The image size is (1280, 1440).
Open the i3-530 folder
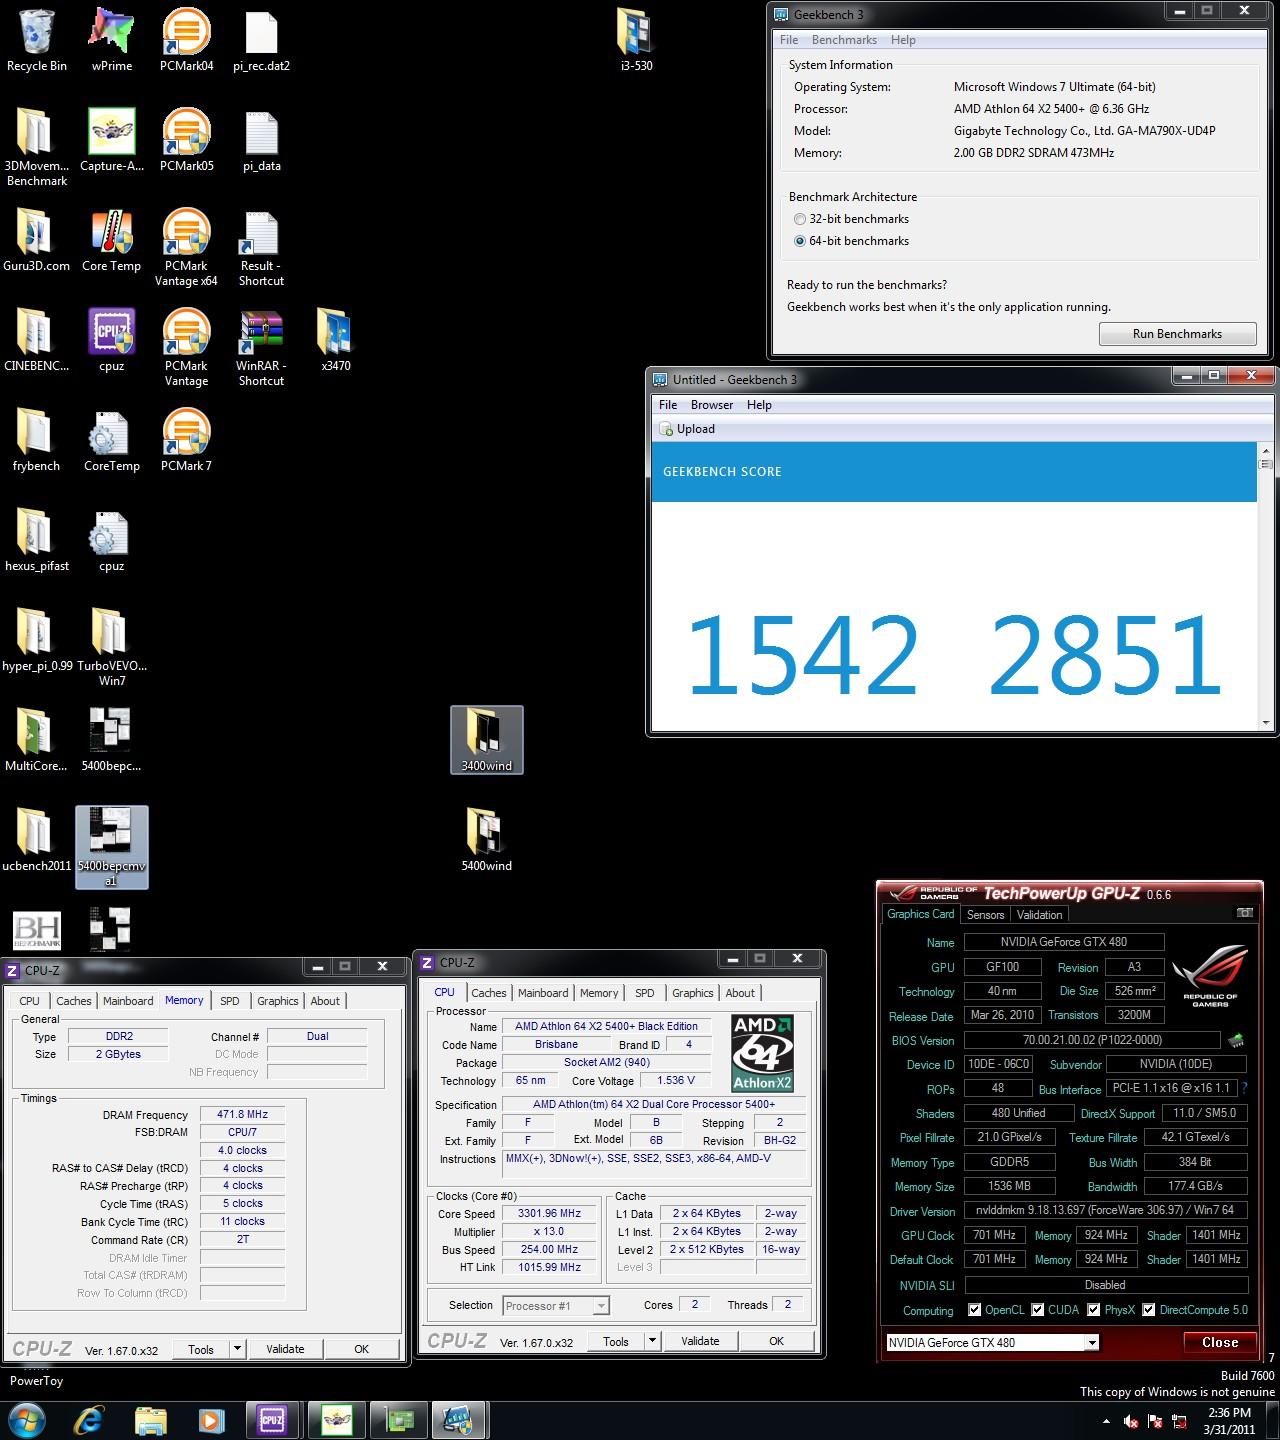pos(636,41)
